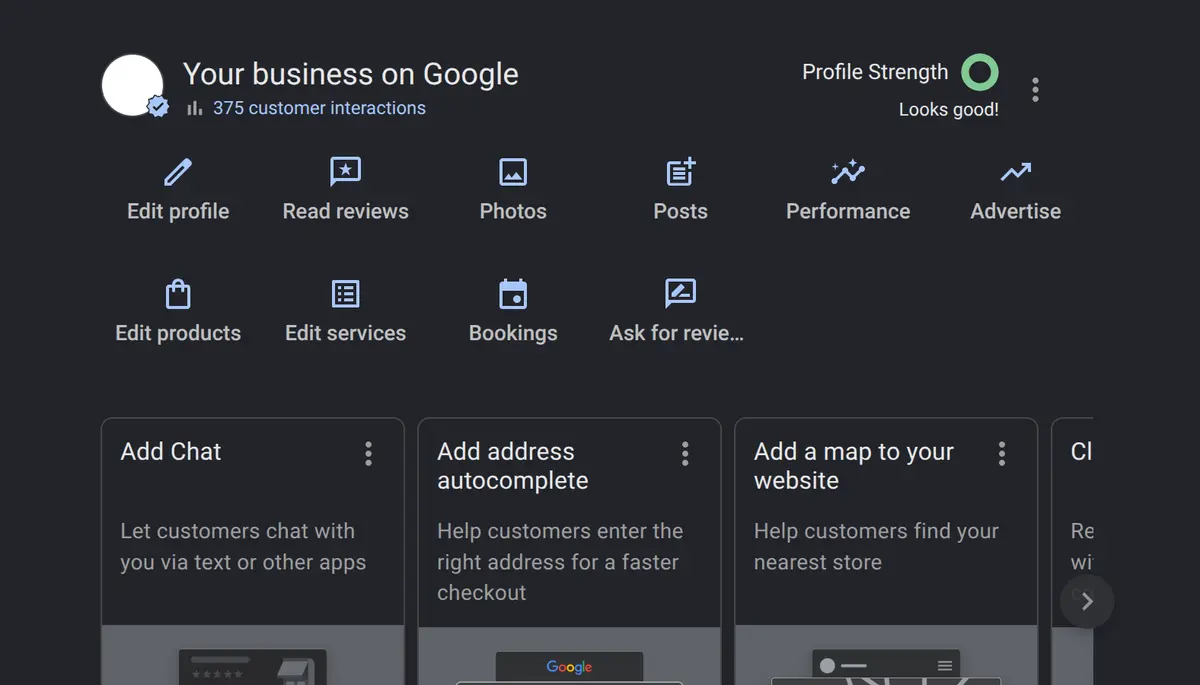Click the chat with you via text description
1200x685 pixels.
pyautogui.click(x=243, y=547)
